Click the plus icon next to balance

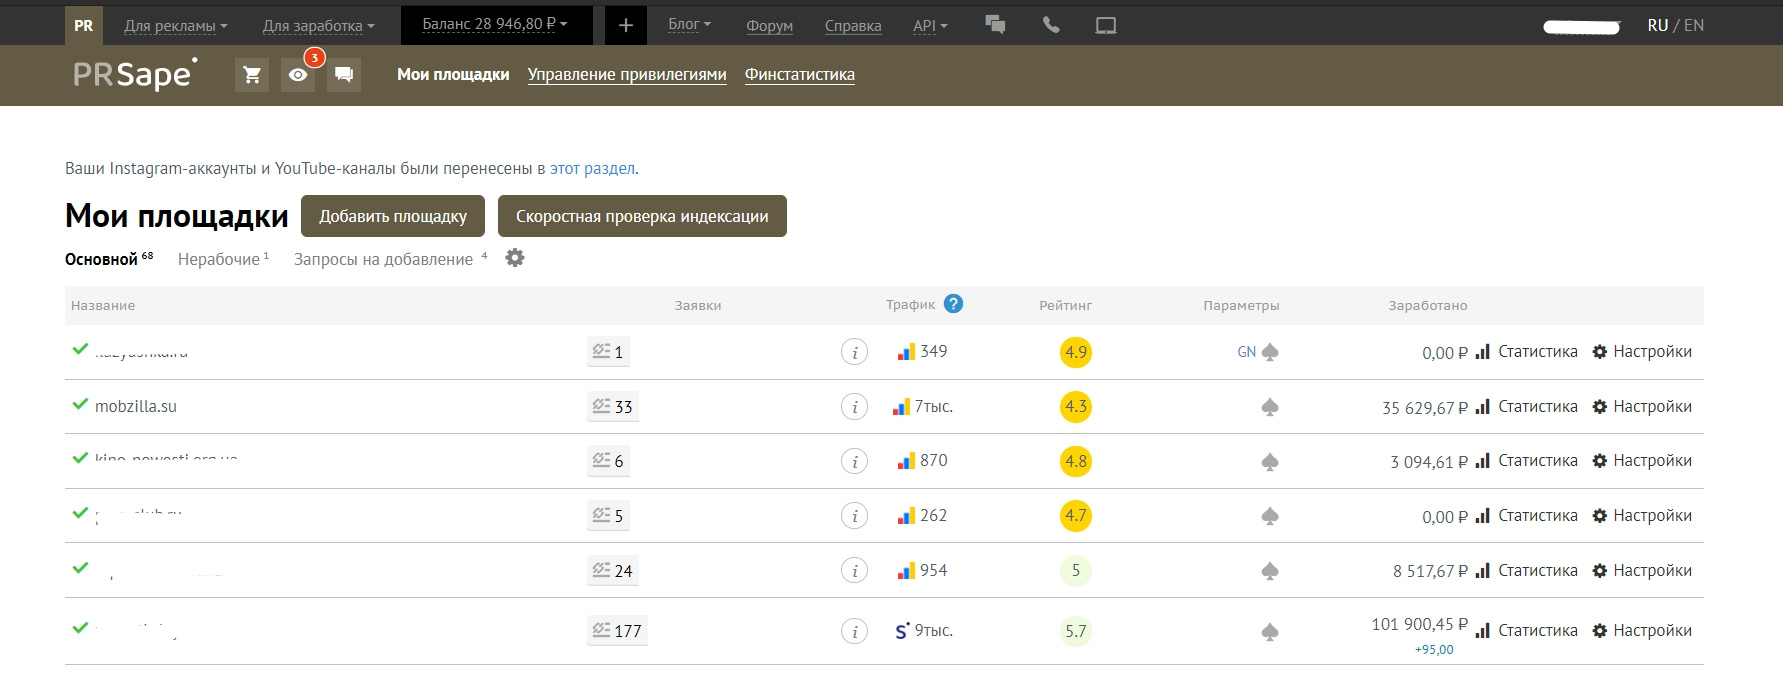(626, 26)
